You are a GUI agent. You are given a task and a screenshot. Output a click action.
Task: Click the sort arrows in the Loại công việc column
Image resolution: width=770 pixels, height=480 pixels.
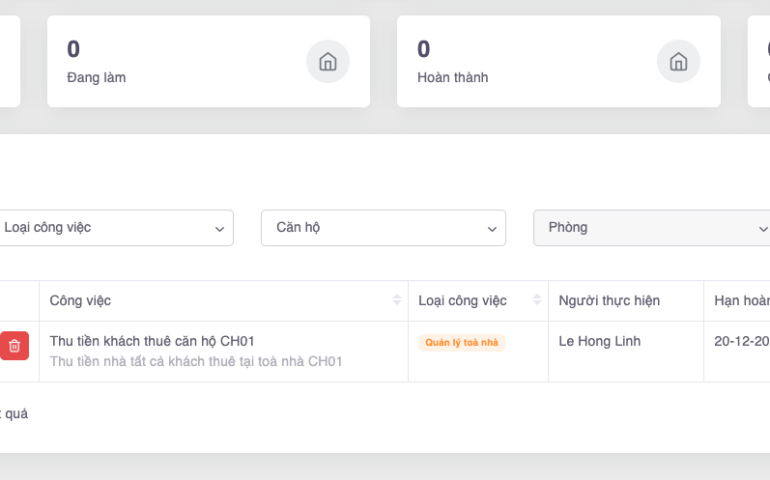537,301
